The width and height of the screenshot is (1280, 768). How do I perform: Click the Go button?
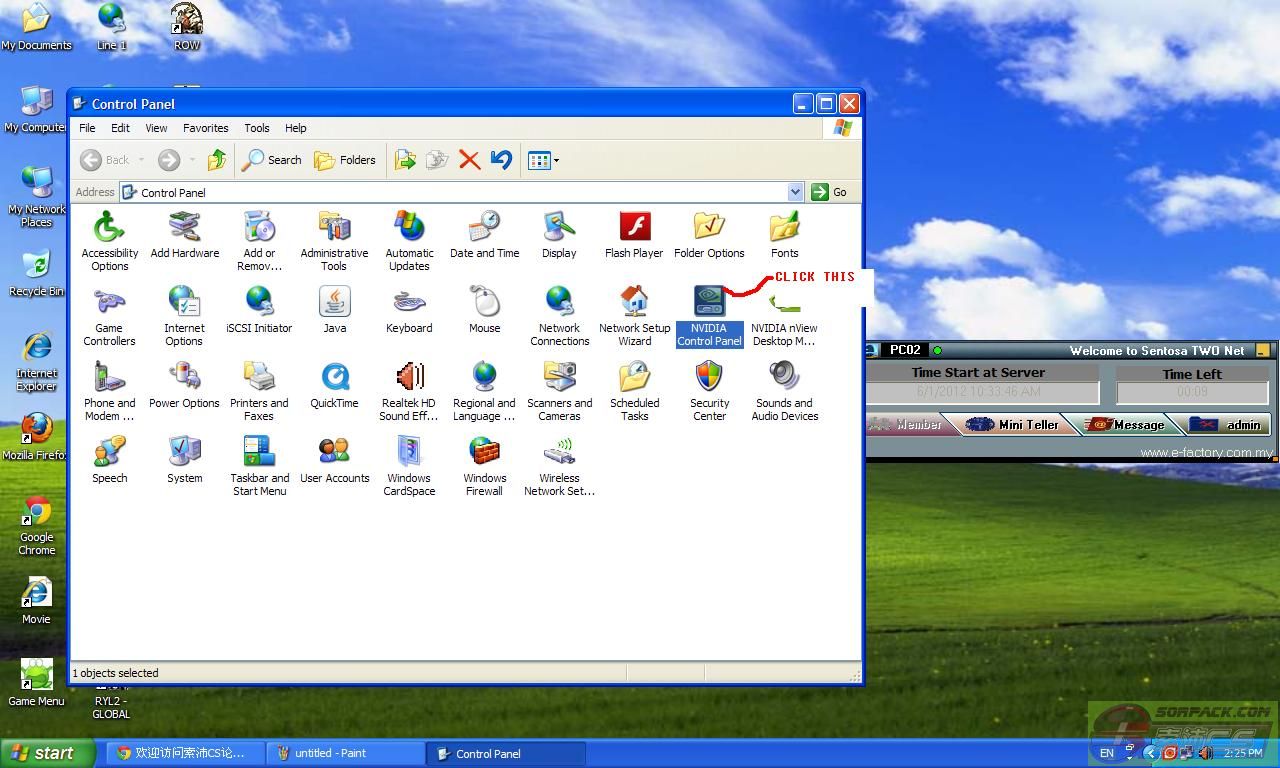point(830,192)
